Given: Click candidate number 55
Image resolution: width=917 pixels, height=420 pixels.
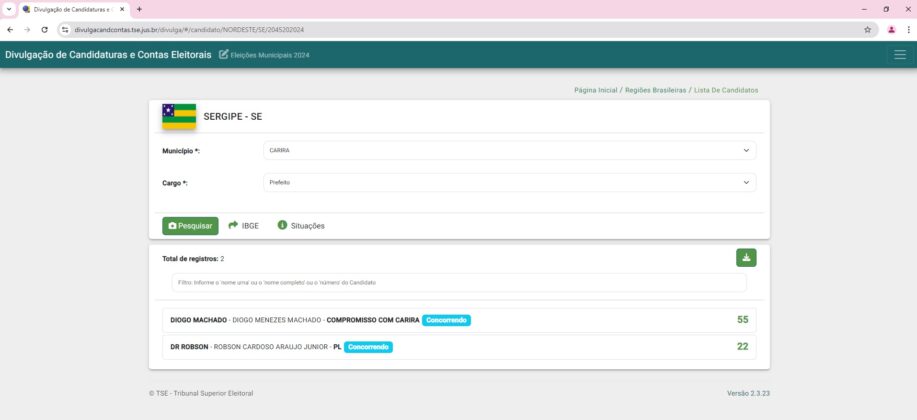Looking at the screenshot, I should tap(743, 320).
